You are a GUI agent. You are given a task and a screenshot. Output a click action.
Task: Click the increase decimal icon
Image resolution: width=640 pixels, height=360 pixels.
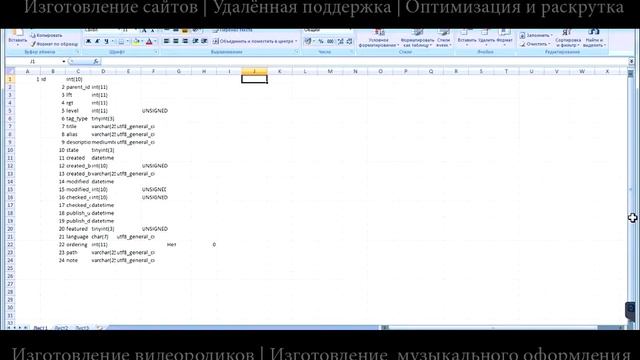pyautogui.click(x=340, y=41)
